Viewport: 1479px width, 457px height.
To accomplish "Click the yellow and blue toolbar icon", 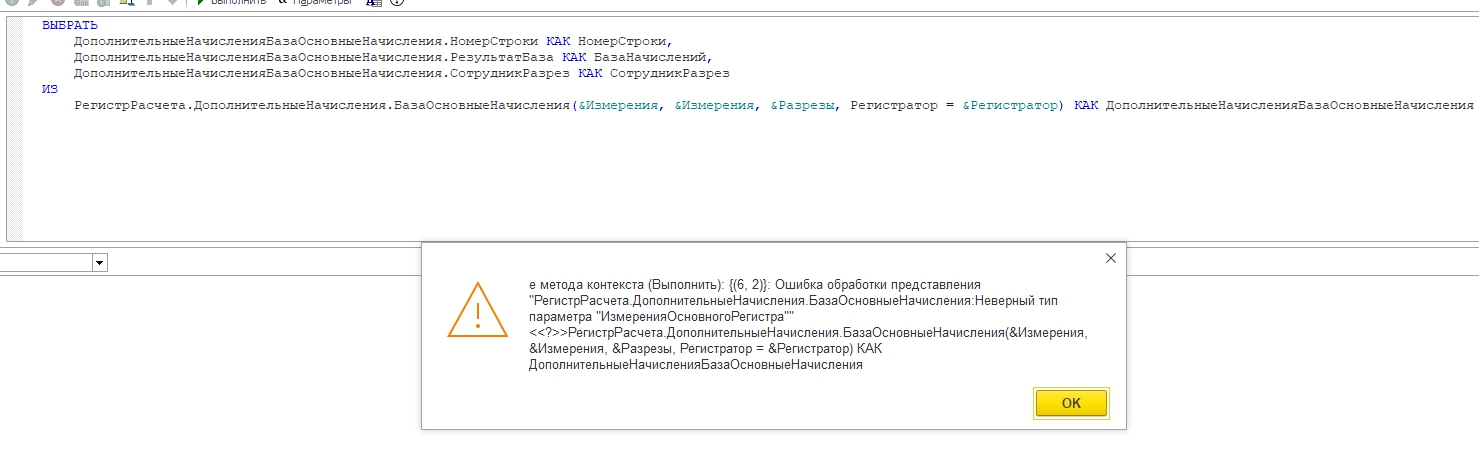I will pos(127,2).
